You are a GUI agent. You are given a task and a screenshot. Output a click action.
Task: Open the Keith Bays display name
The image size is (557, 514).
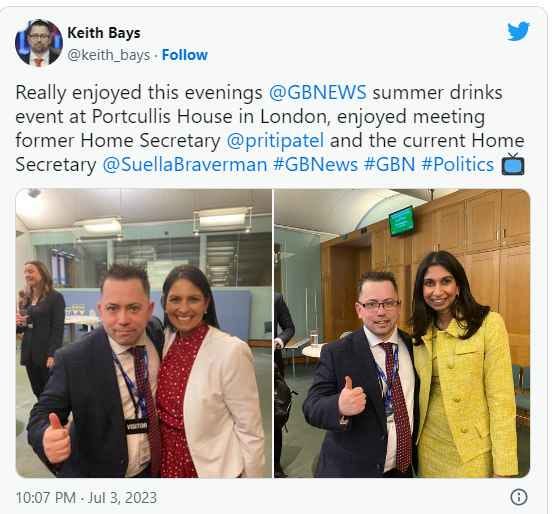click(104, 33)
